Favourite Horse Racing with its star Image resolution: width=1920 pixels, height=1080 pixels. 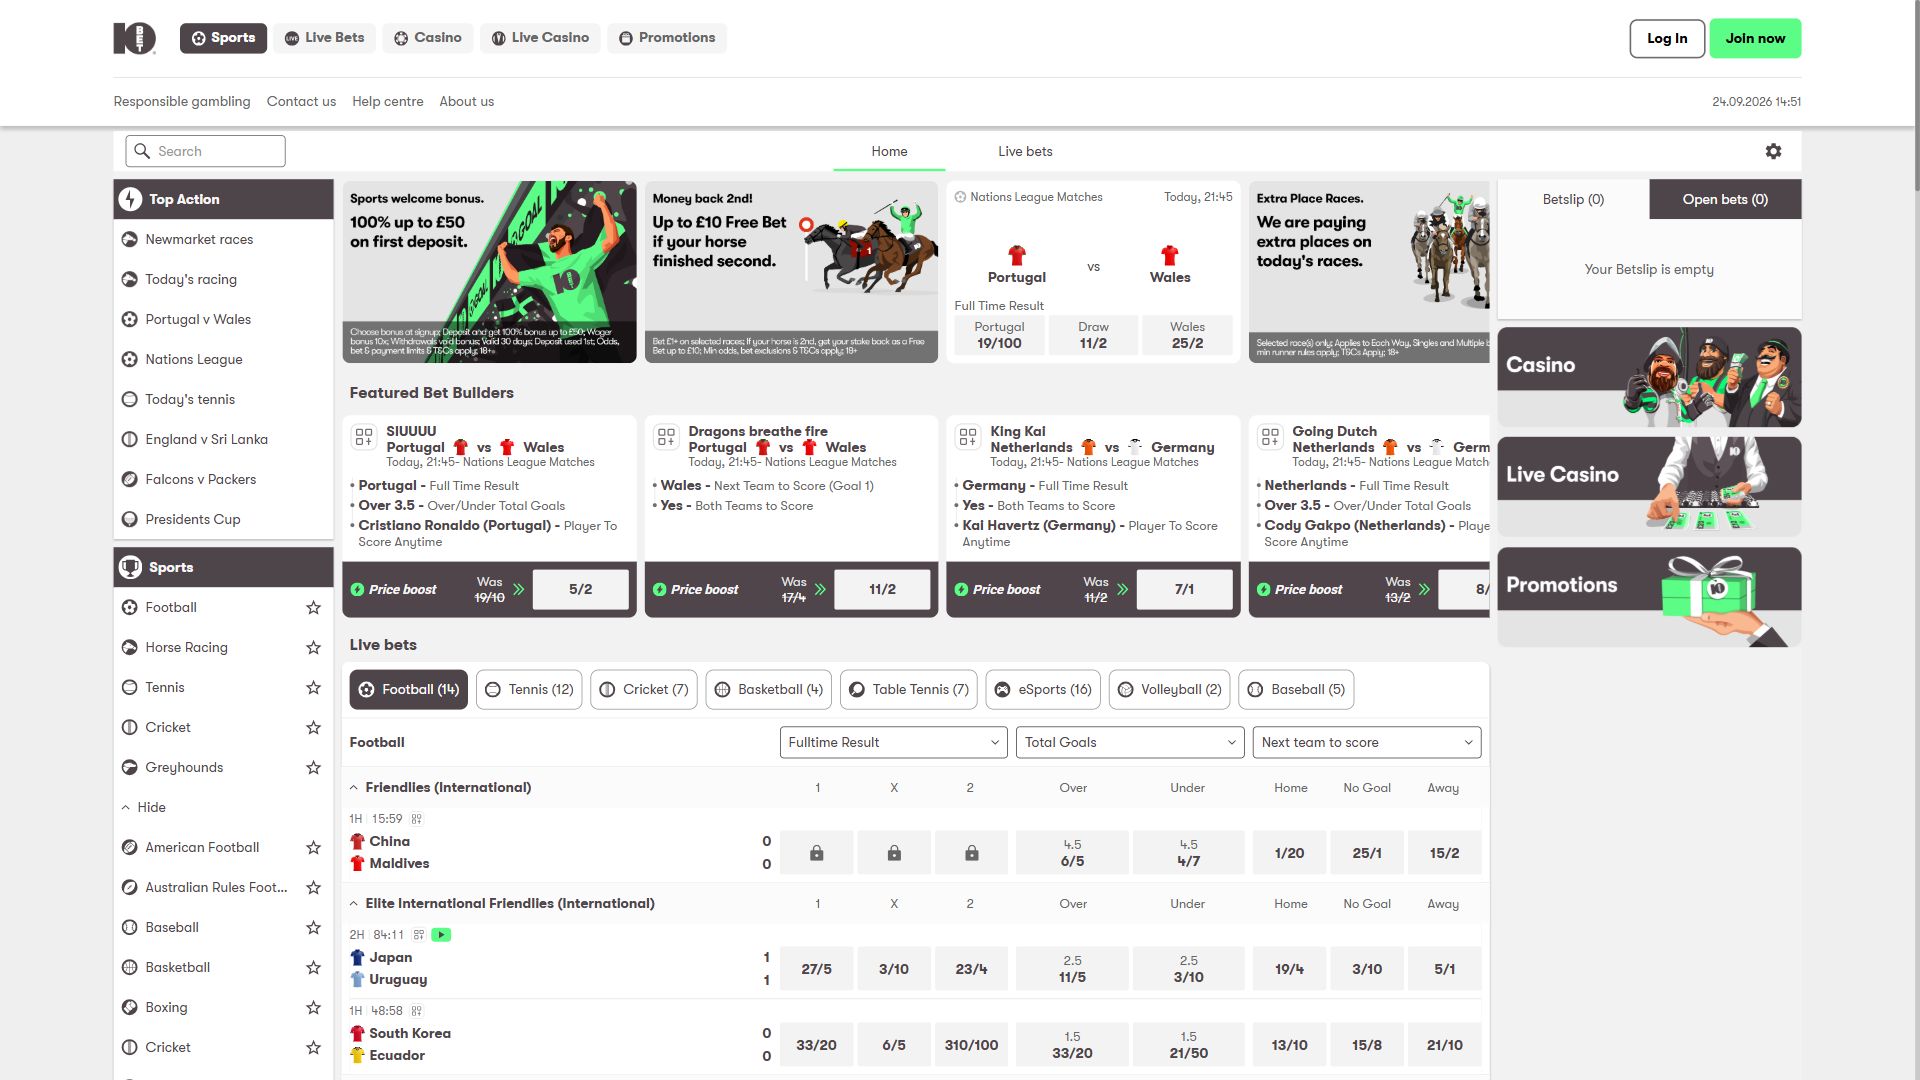click(313, 647)
